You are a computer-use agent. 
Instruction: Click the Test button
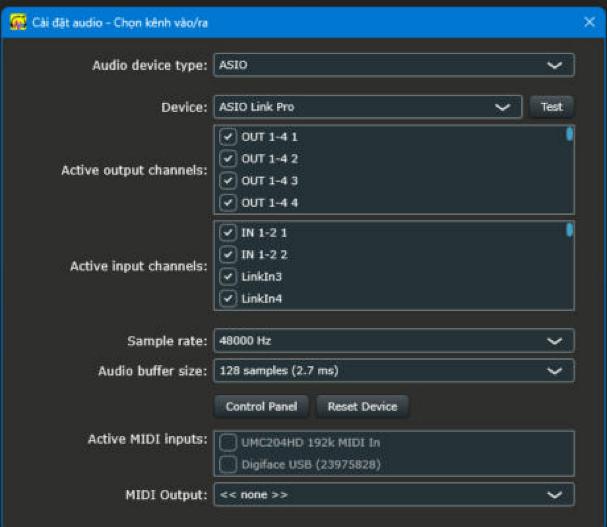pyautogui.click(x=551, y=107)
